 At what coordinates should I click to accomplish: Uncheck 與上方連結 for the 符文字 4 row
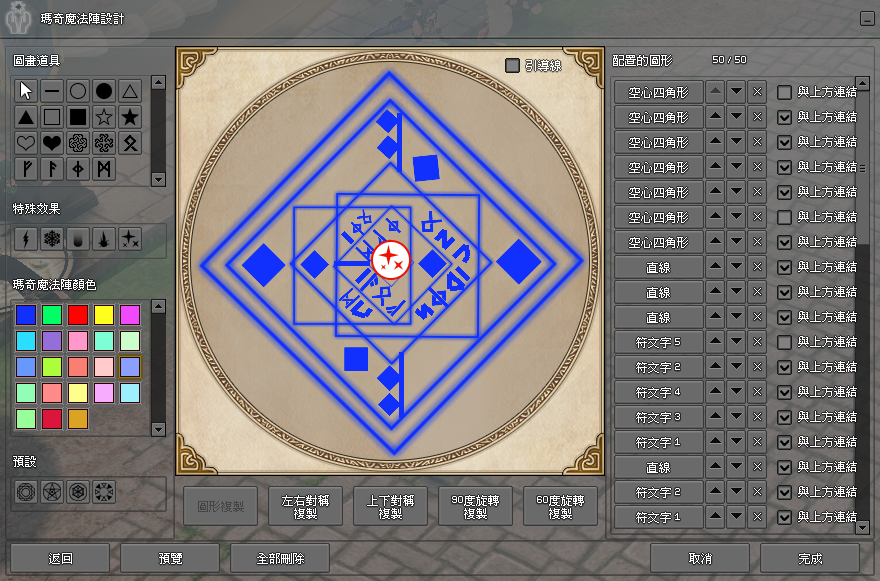tap(785, 392)
